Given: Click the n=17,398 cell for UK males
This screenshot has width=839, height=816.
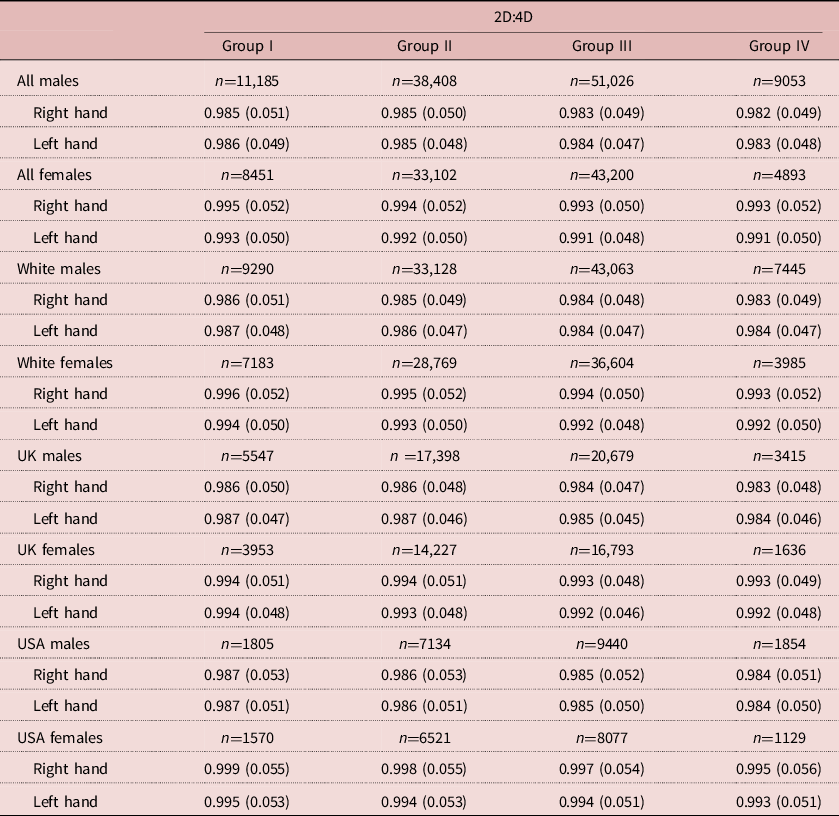Looking at the screenshot, I should pos(425,456).
